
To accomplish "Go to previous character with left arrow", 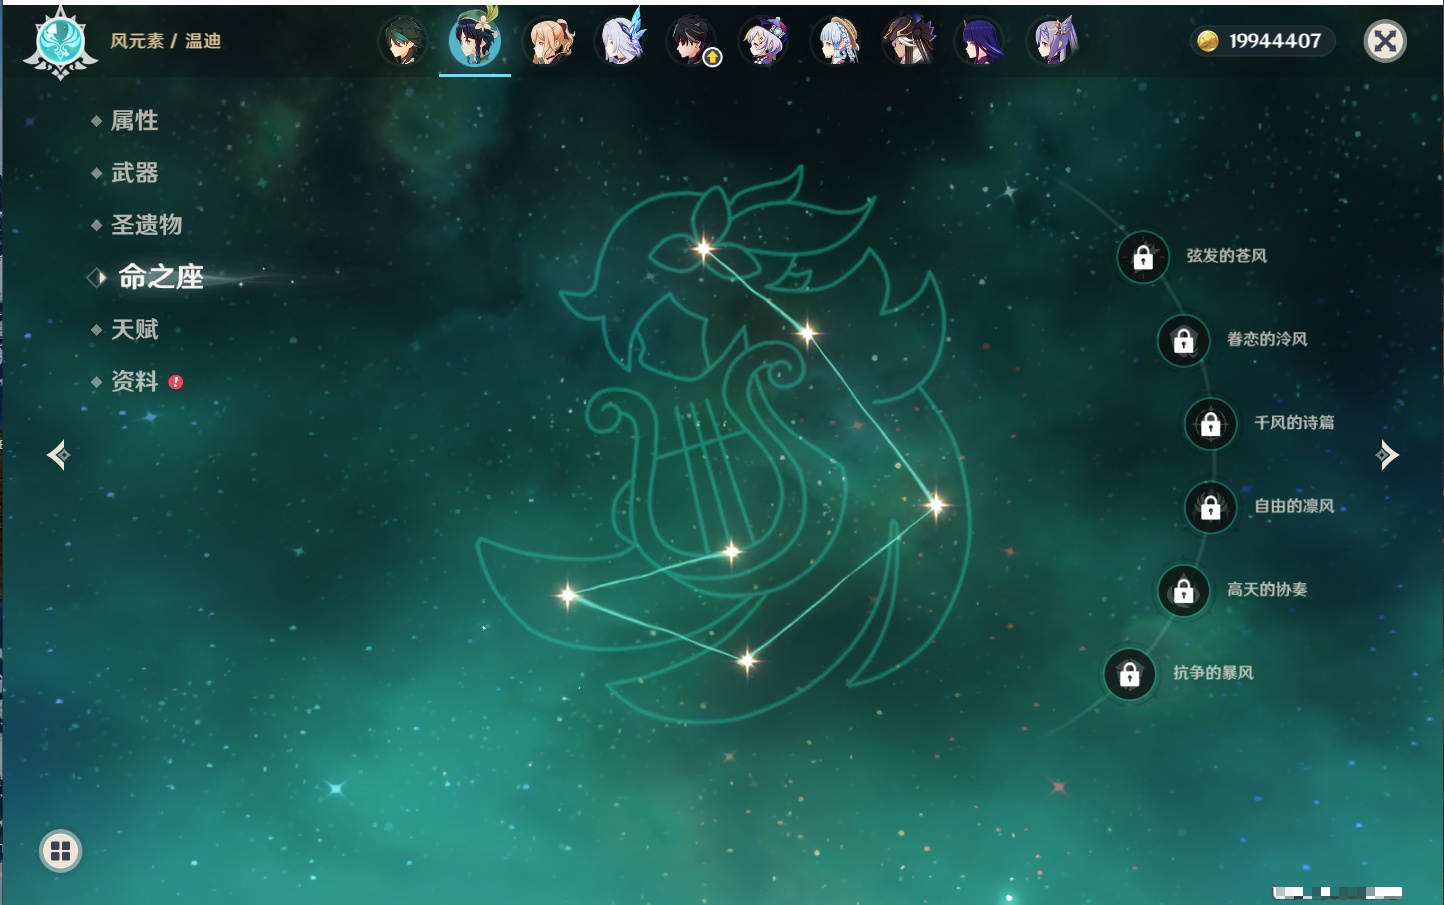I will pos(58,455).
